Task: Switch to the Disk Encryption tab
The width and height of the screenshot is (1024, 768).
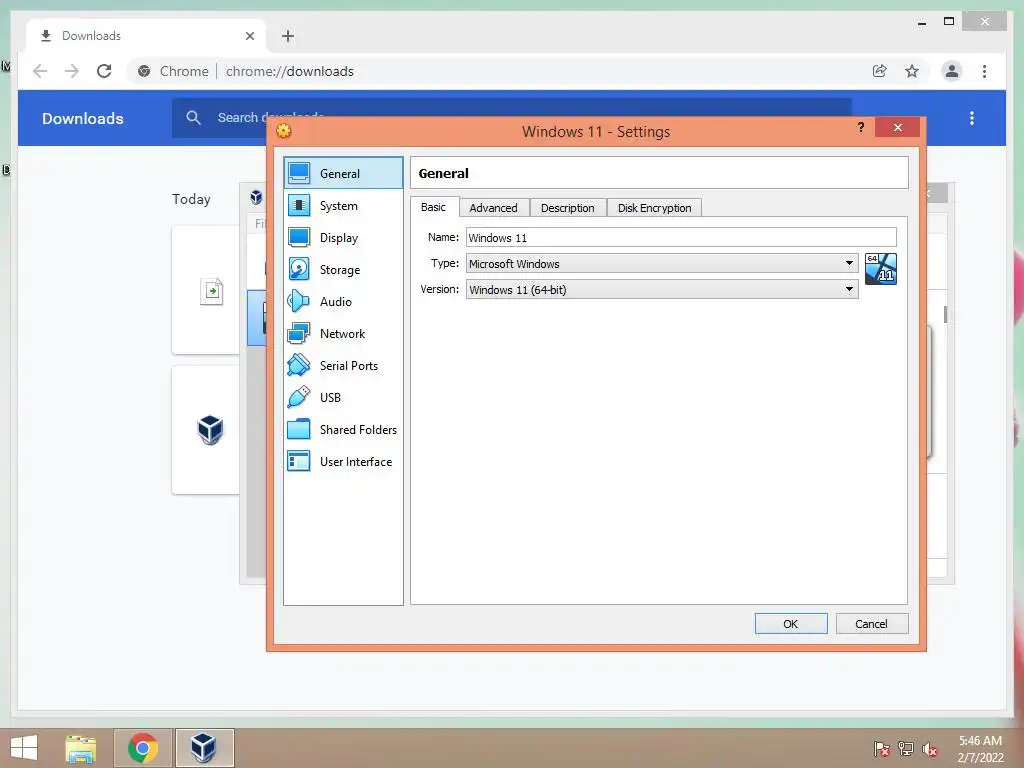Action: tap(654, 208)
